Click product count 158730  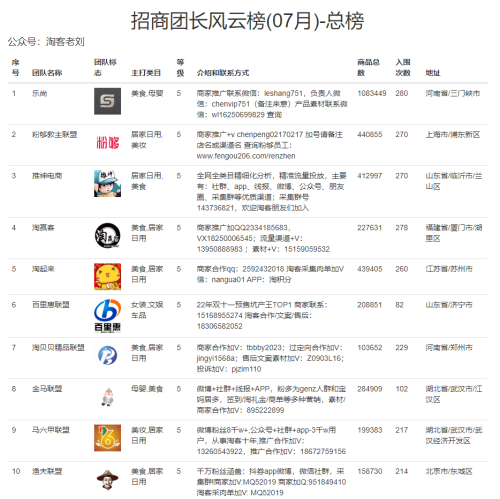click(x=370, y=471)
